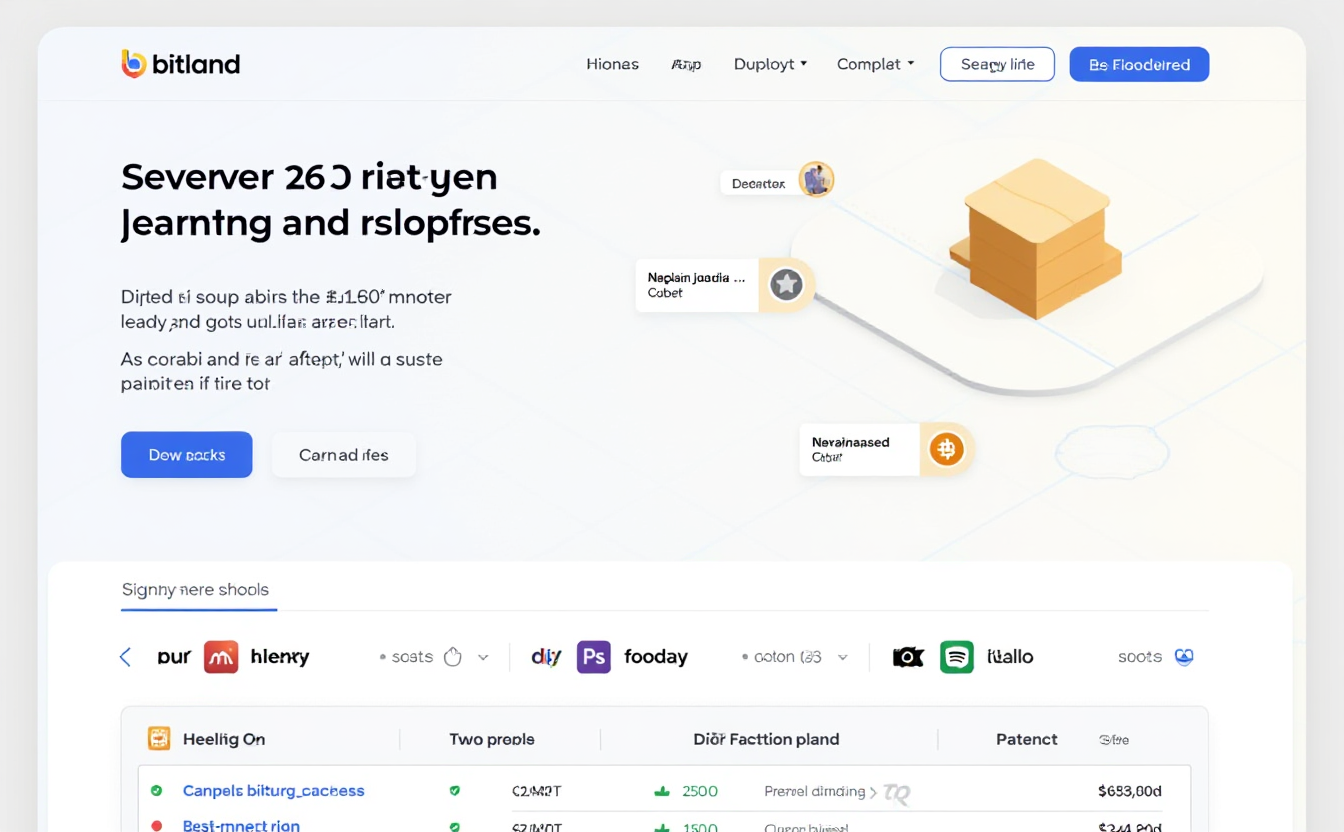Click the 'Carnad ifes' button
Image resolution: width=1344 pixels, height=832 pixels.
(x=343, y=455)
